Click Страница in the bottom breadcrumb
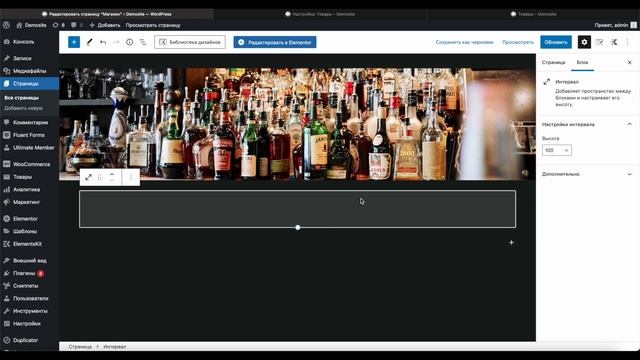 (x=80, y=347)
